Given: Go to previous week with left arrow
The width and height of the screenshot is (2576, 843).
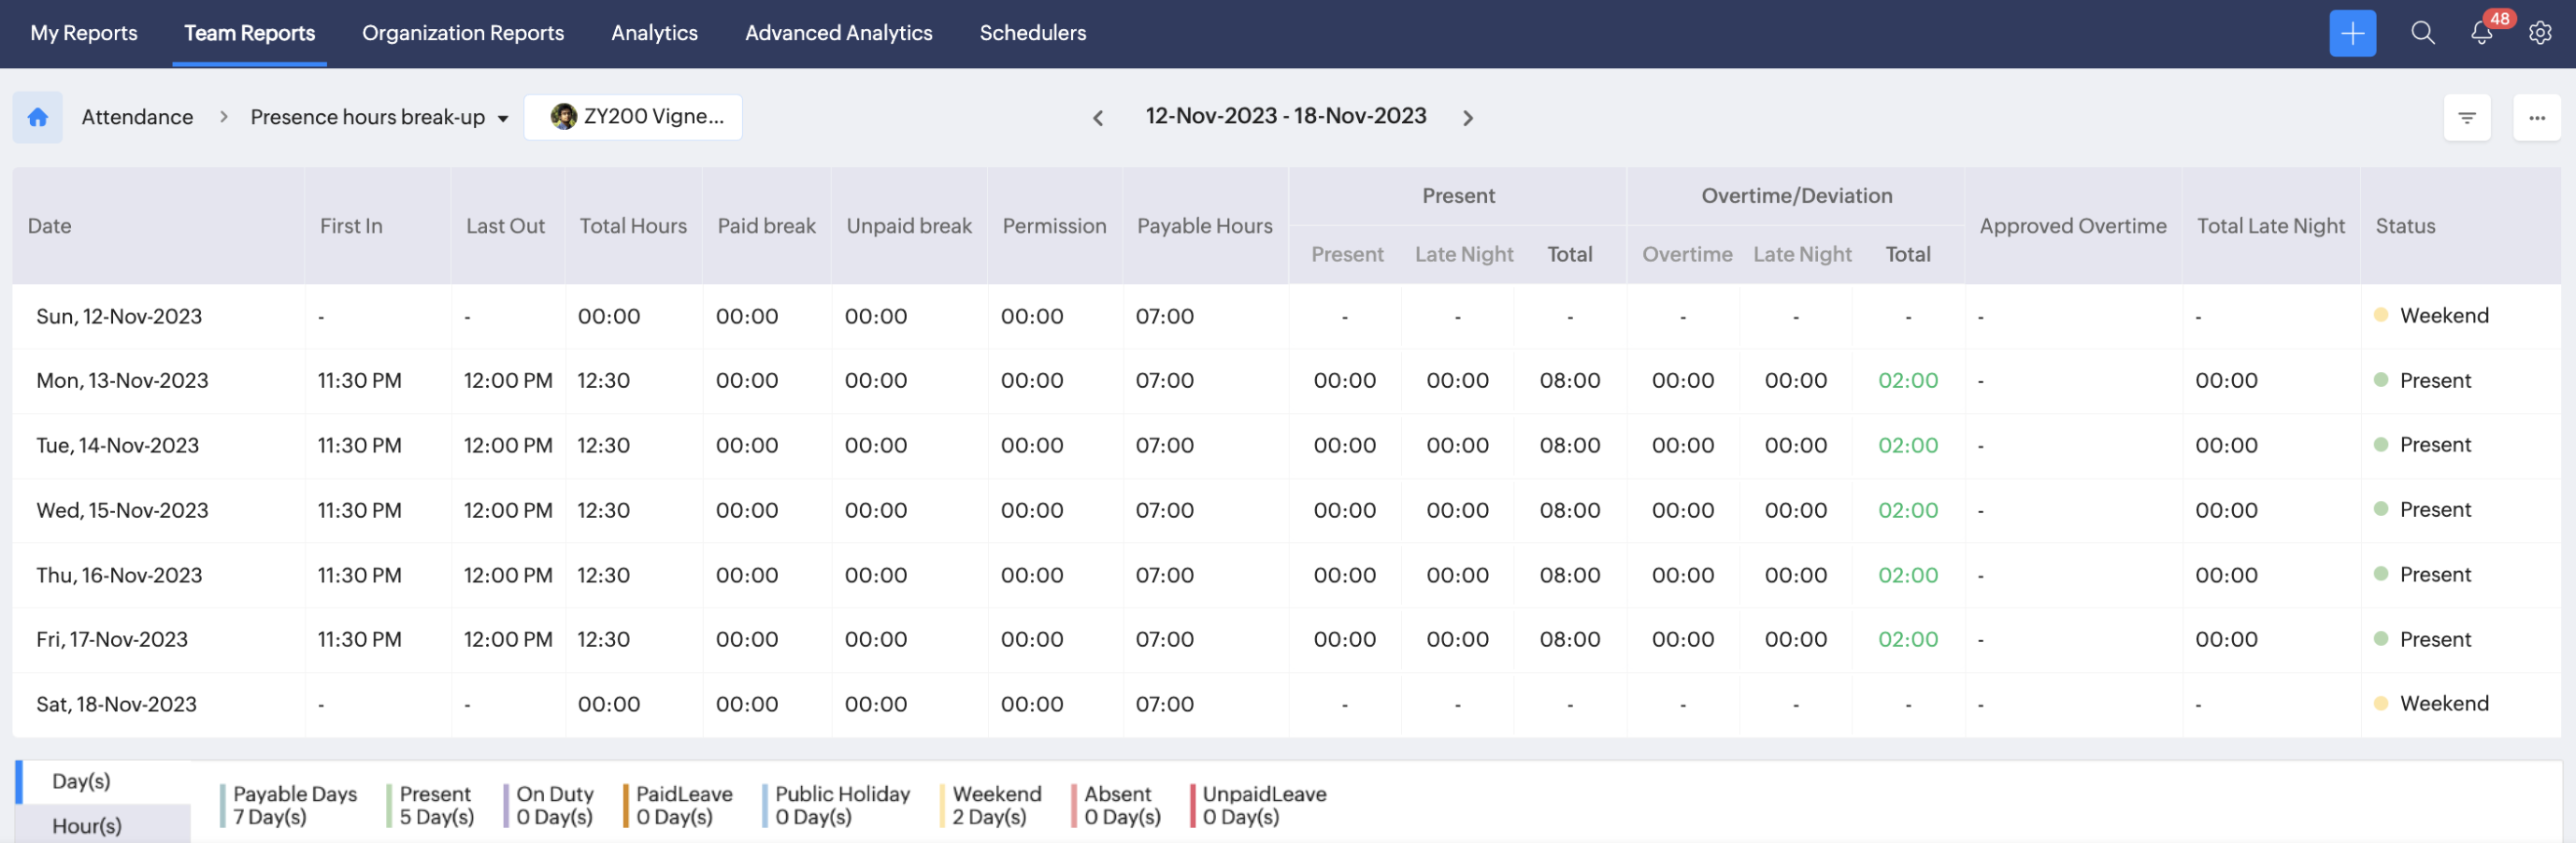Looking at the screenshot, I should tap(1097, 118).
